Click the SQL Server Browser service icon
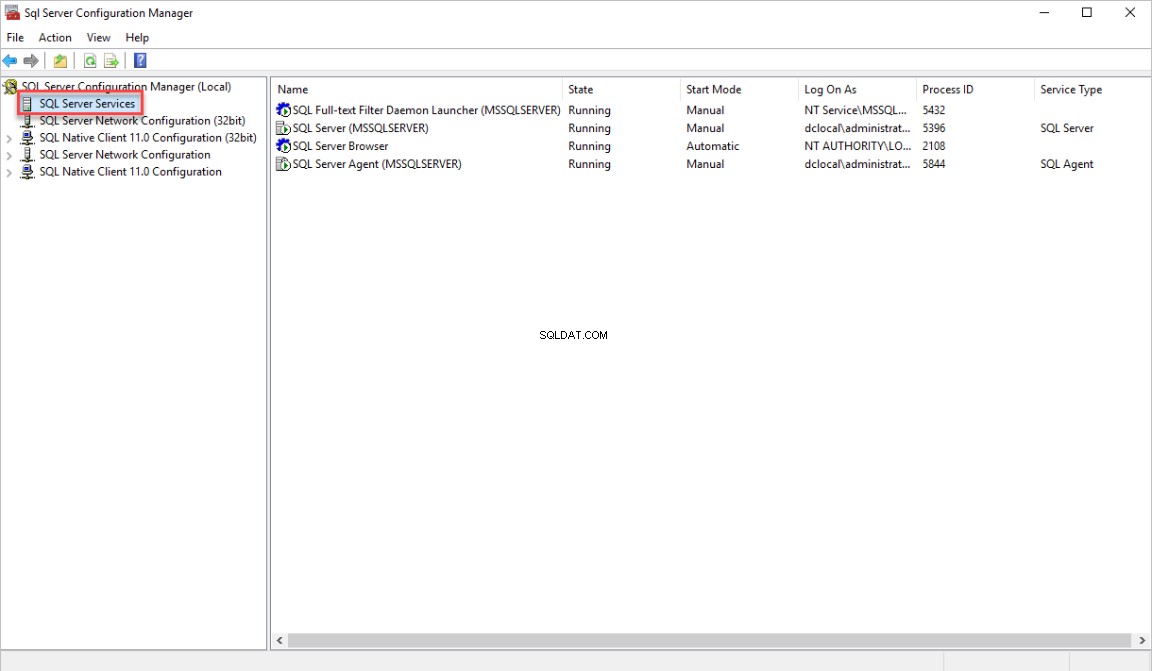This screenshot has height=671, width=1154. point(283,146)
